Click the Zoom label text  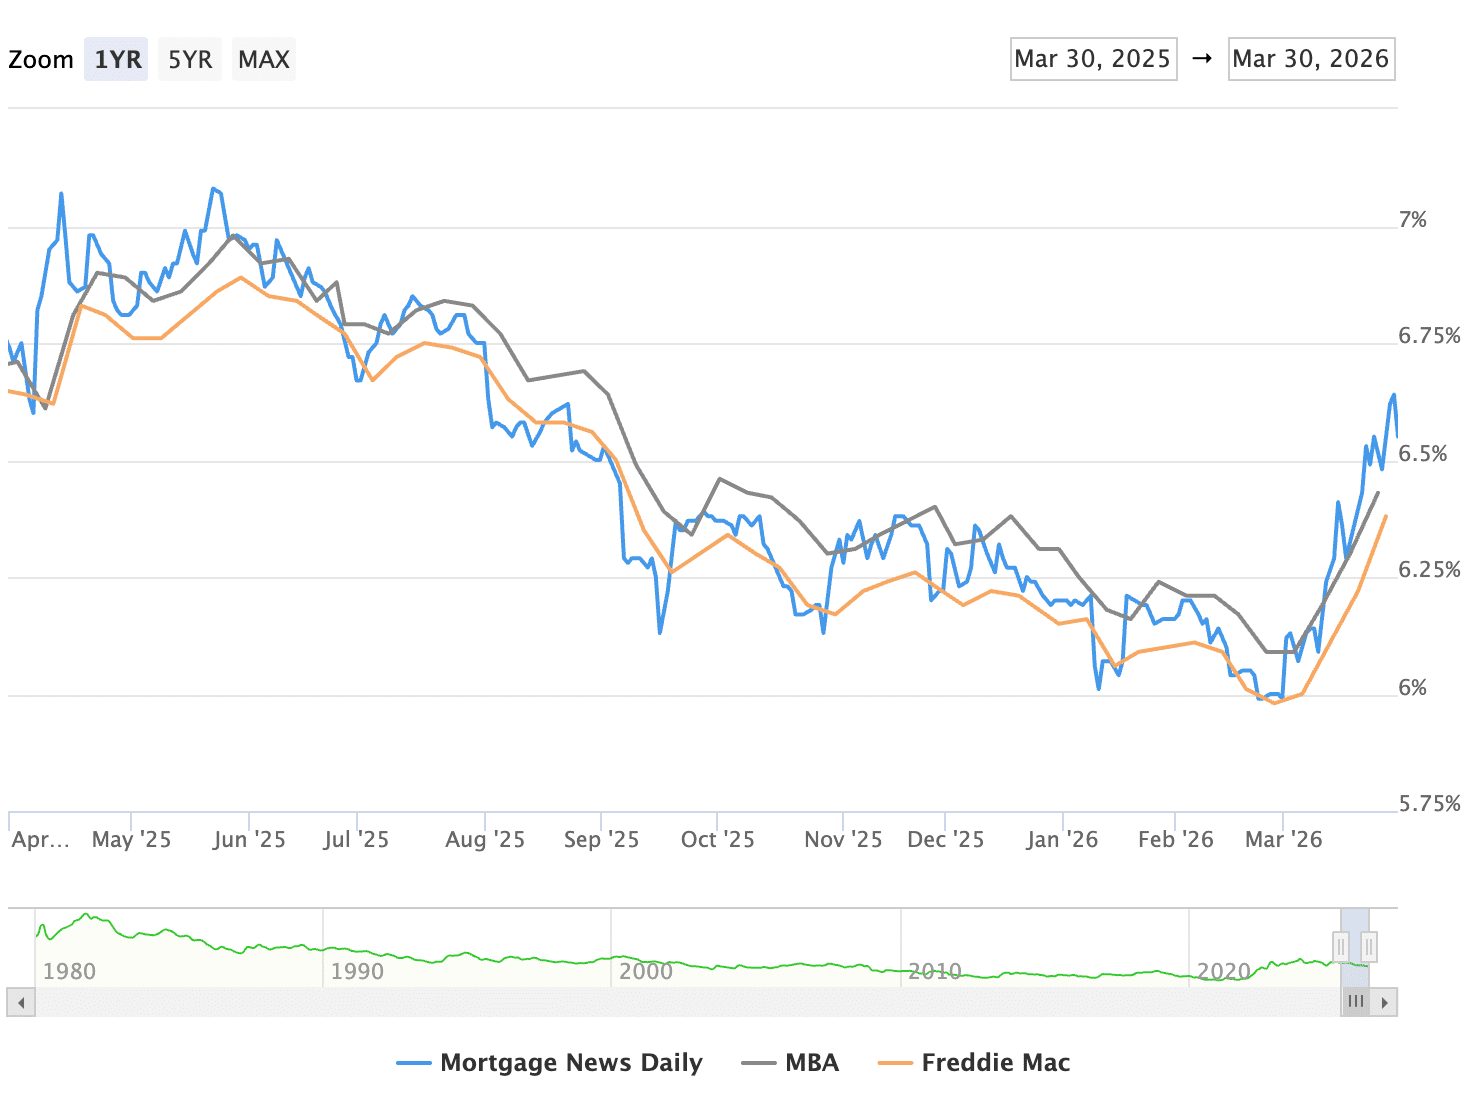pos(41,59)
